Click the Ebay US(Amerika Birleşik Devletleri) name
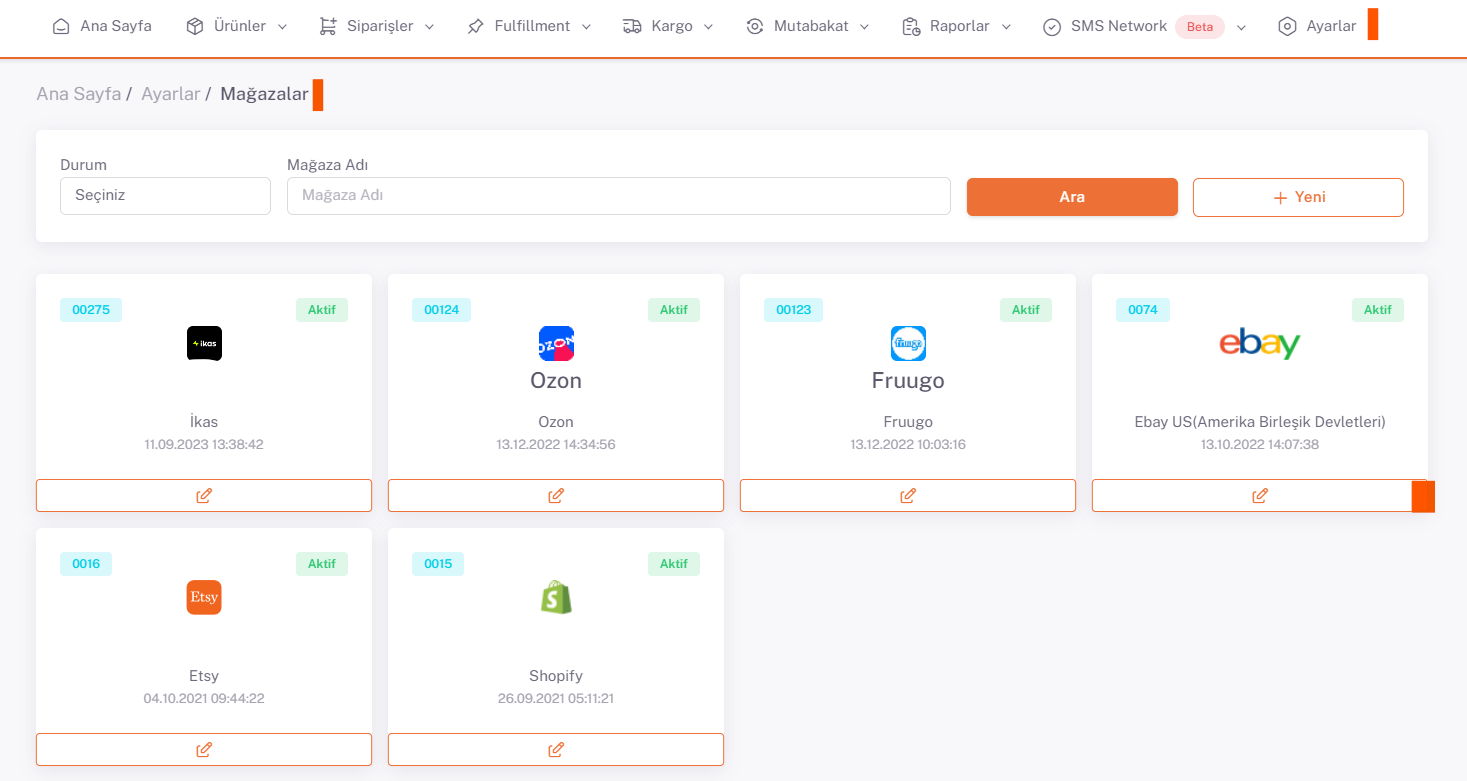Viewport: 1467px width, 781px height. (x=1260, y=422)
